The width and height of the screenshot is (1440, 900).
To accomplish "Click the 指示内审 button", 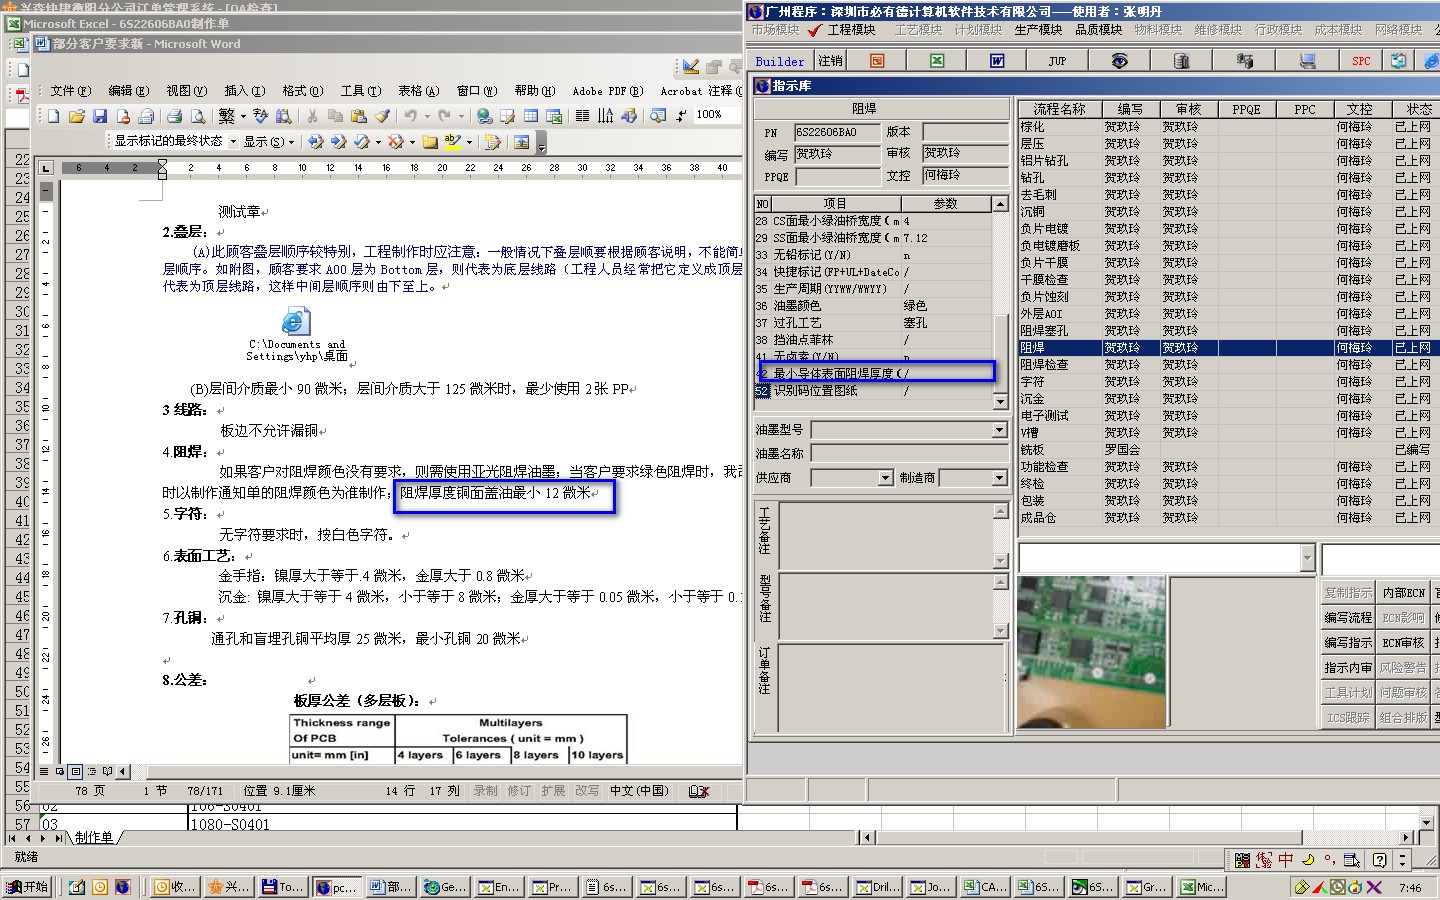I will point(1348,668).
